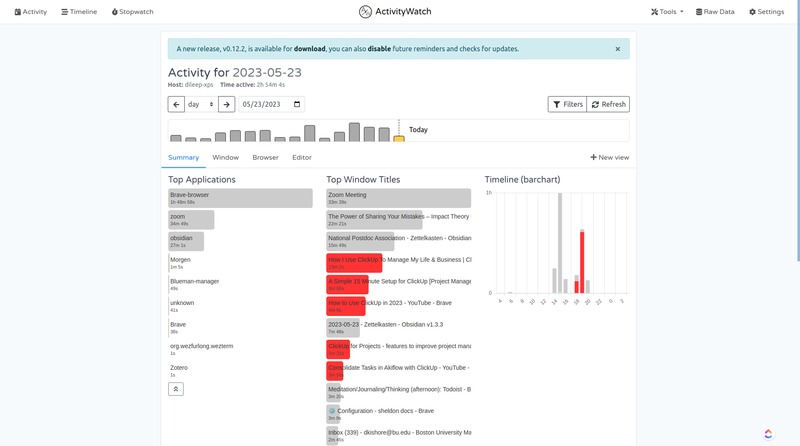Select How to Use ClickUp in 2023 title
This screenshot has height=446, width=800.
click(390, 306)
